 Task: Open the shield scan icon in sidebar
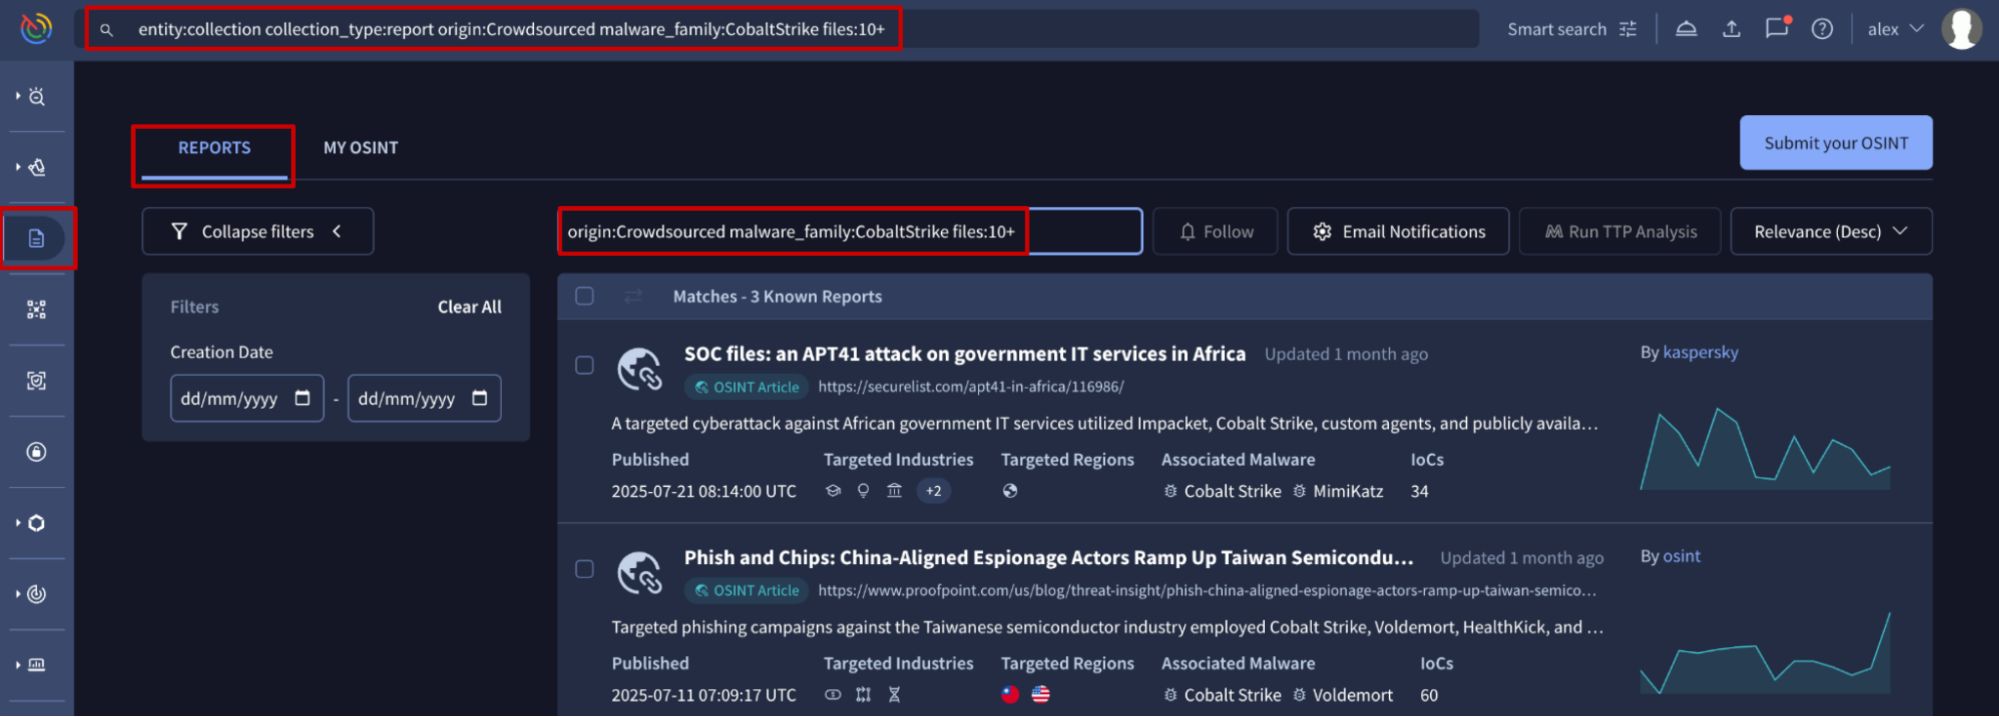coord(37,381)
